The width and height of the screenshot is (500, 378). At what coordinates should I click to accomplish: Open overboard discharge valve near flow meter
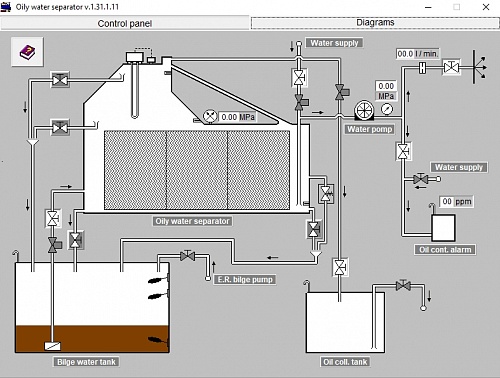coord(451,68)
